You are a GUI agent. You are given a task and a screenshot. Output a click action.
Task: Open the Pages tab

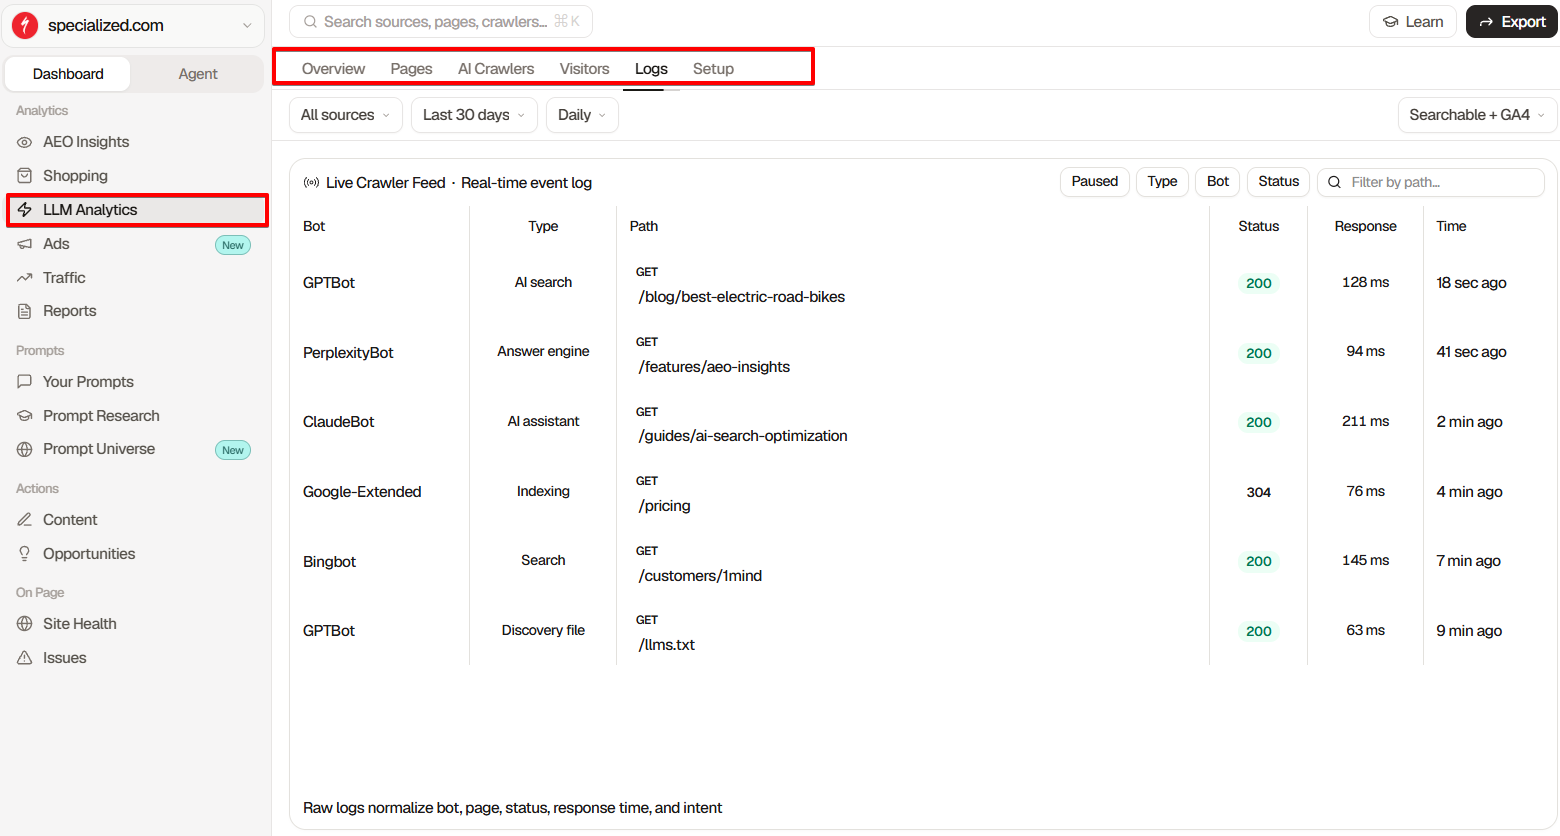[x=411, y=69]
